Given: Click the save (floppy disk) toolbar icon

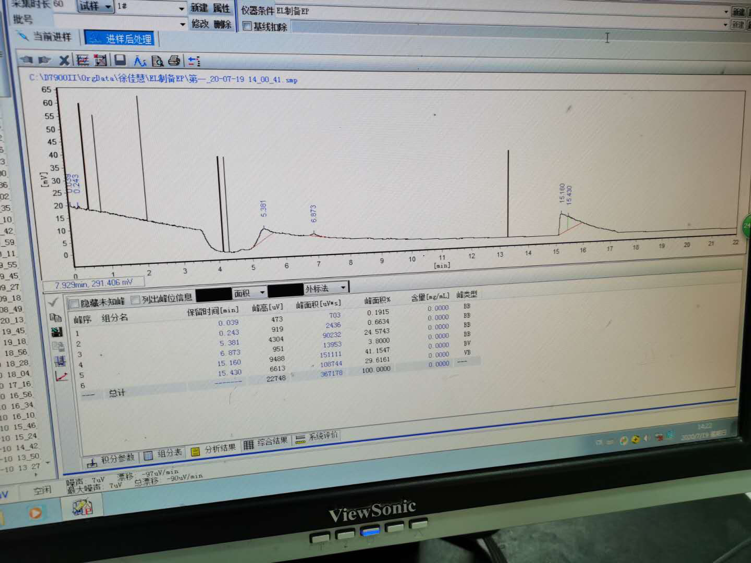Looking at the screenshot, I should pyautogui.click(x=119, y=61).
